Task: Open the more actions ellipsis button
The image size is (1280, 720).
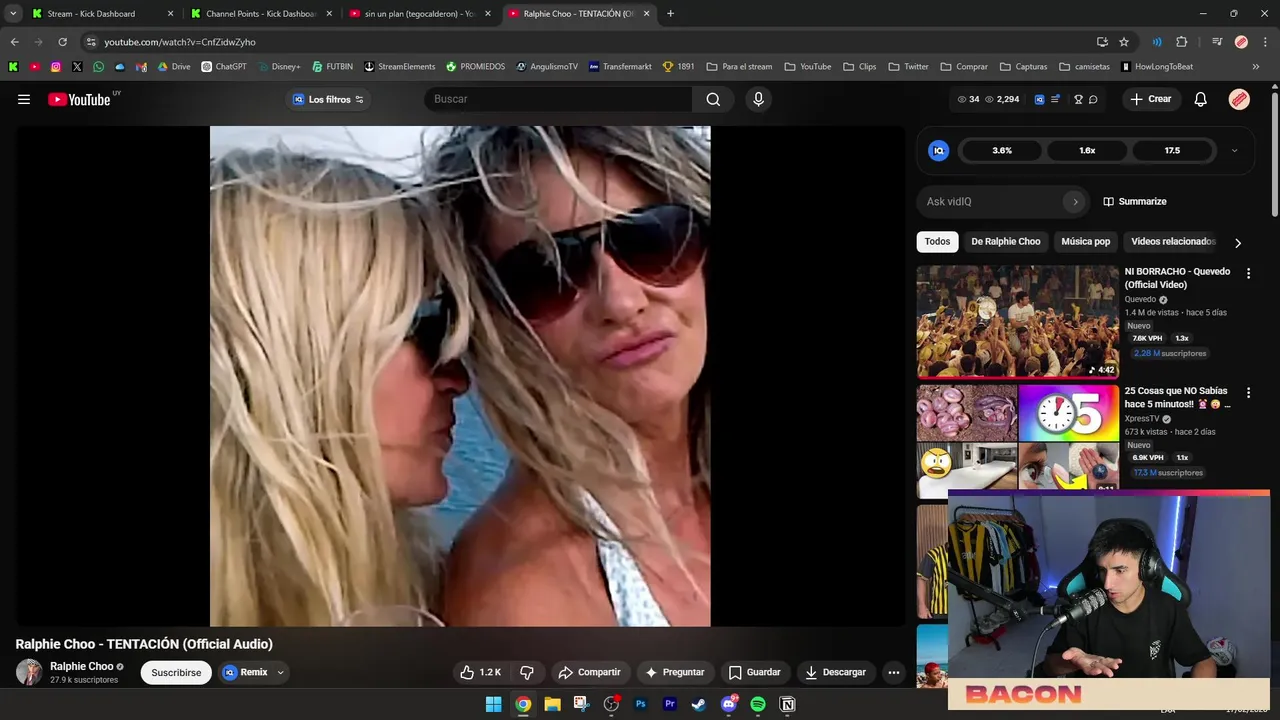Action: [894, 672]
